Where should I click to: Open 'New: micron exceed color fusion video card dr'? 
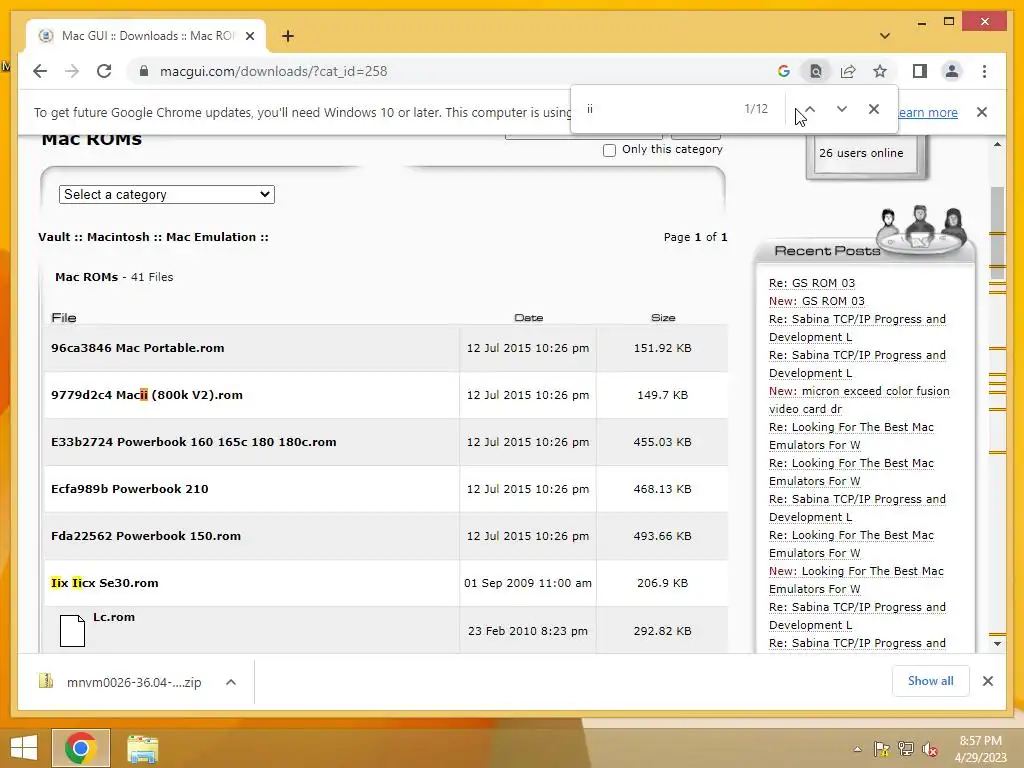click(859, 400)
